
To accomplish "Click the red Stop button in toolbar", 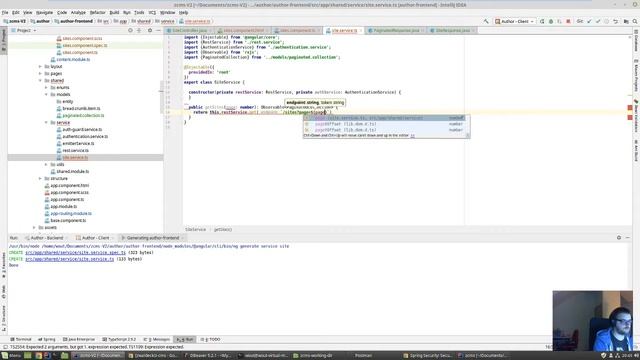I will click(568, 21).
